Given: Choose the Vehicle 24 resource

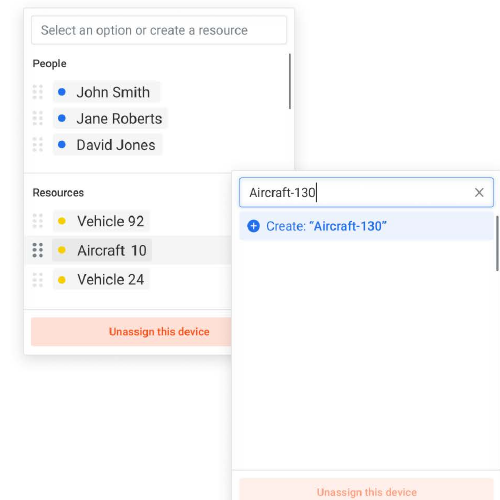Looking at the screenshot, I should coord(101,279).
